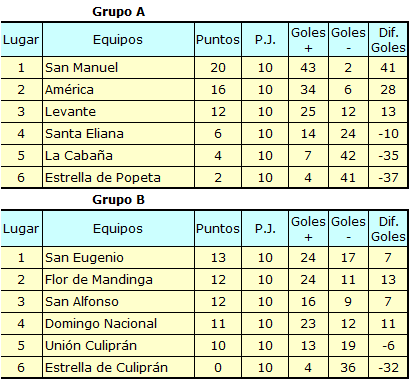
Task: Click Equipos header in Grupo B table
Action: click(x=118, y=229)
